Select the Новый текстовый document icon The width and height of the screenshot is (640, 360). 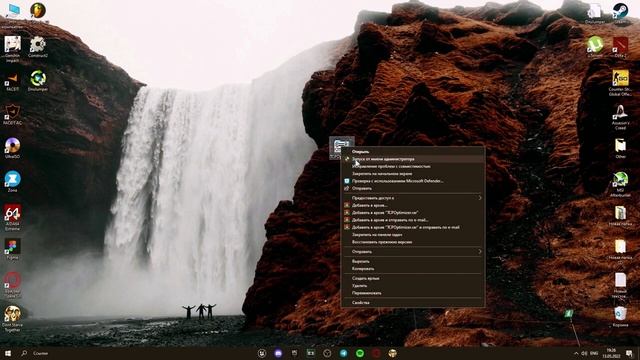[x=620, y=285]
